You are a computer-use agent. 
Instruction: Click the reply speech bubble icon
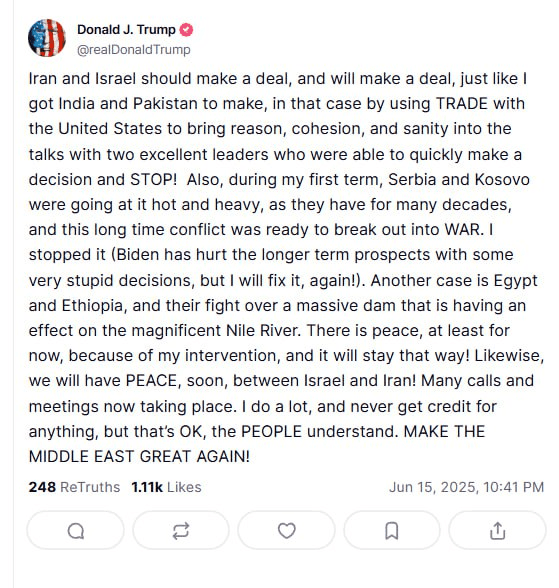[75, 530]
